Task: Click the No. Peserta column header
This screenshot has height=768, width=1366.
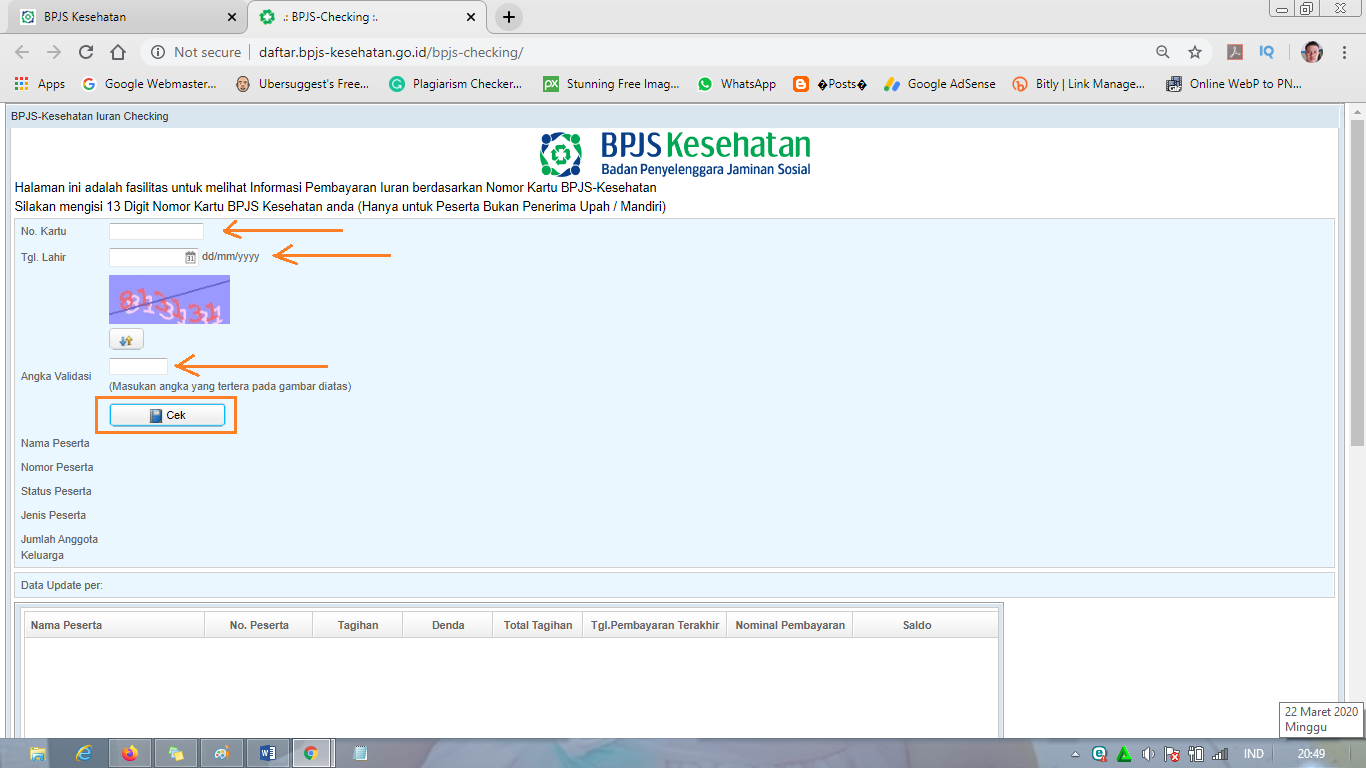Action: coord(259,625)
